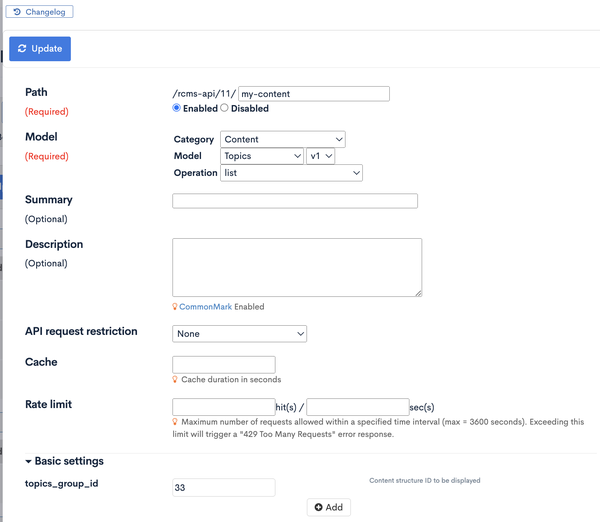Open the Model dropdown showing Topics
This screenshot has height=522, width=600.
coord(262,156)
